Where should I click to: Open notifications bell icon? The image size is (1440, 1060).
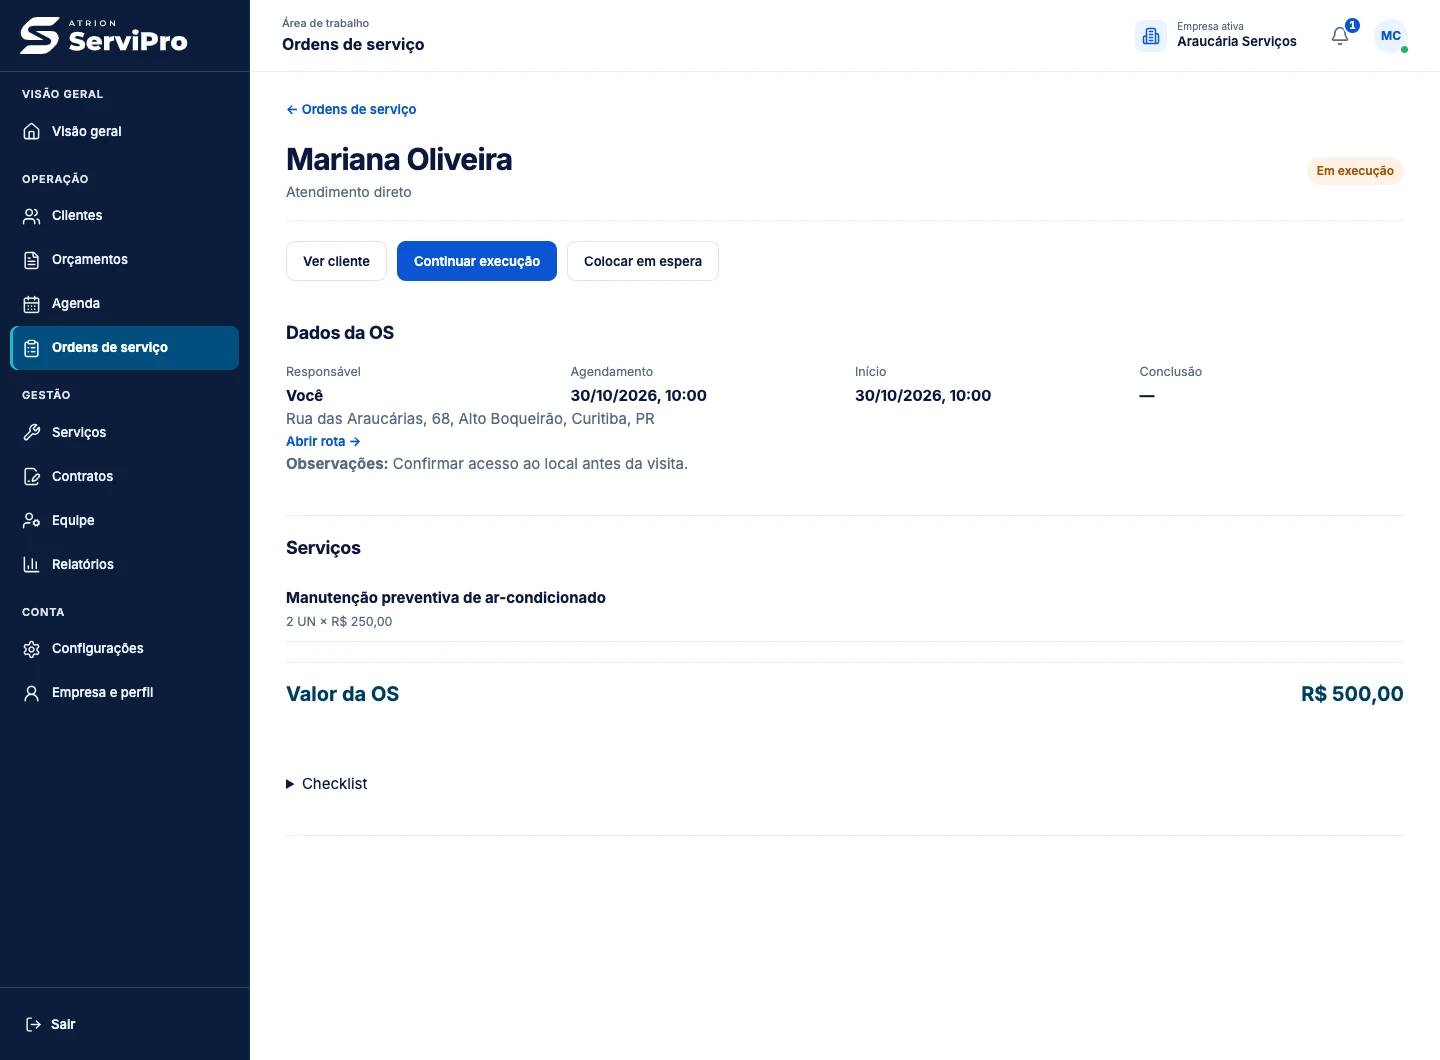pyautogui.click(x=1340, y=36)
